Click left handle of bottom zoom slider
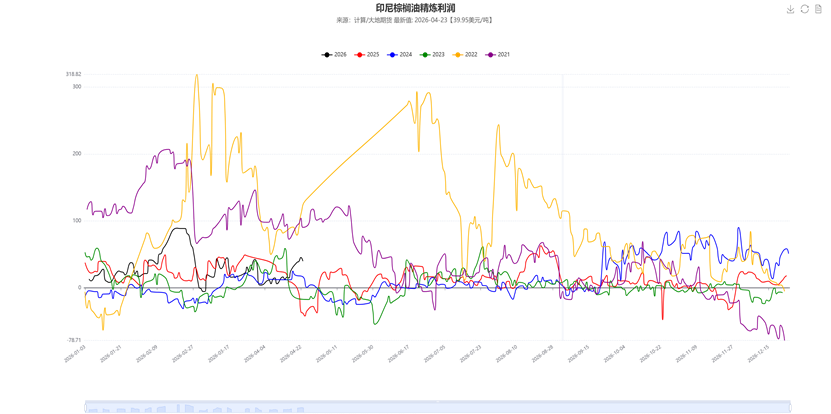The width and height of the screenshot is (831, 414). (86, 407)
